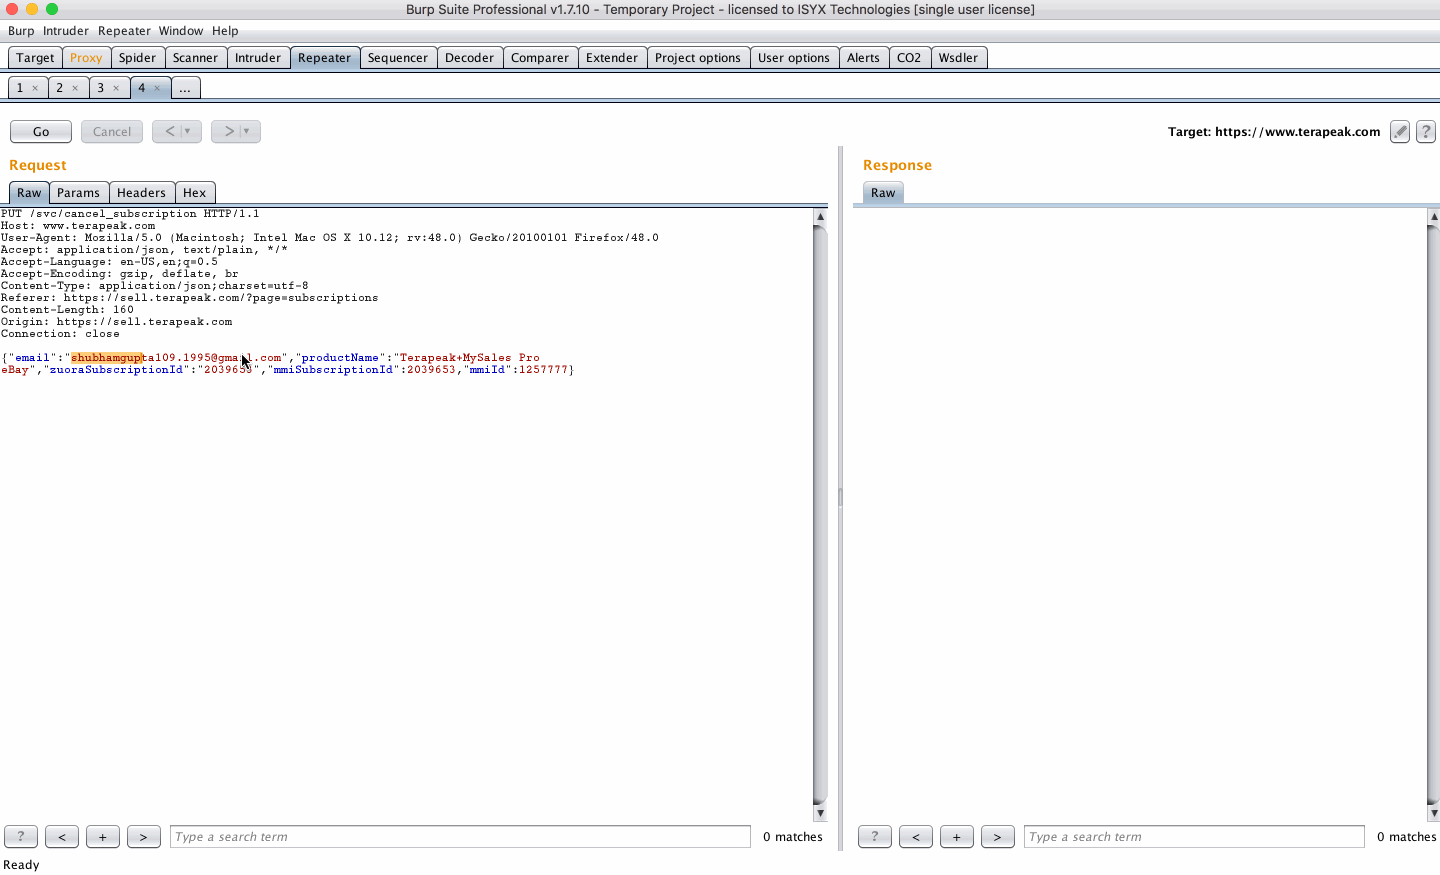Close Repeater tab 3

116,88
